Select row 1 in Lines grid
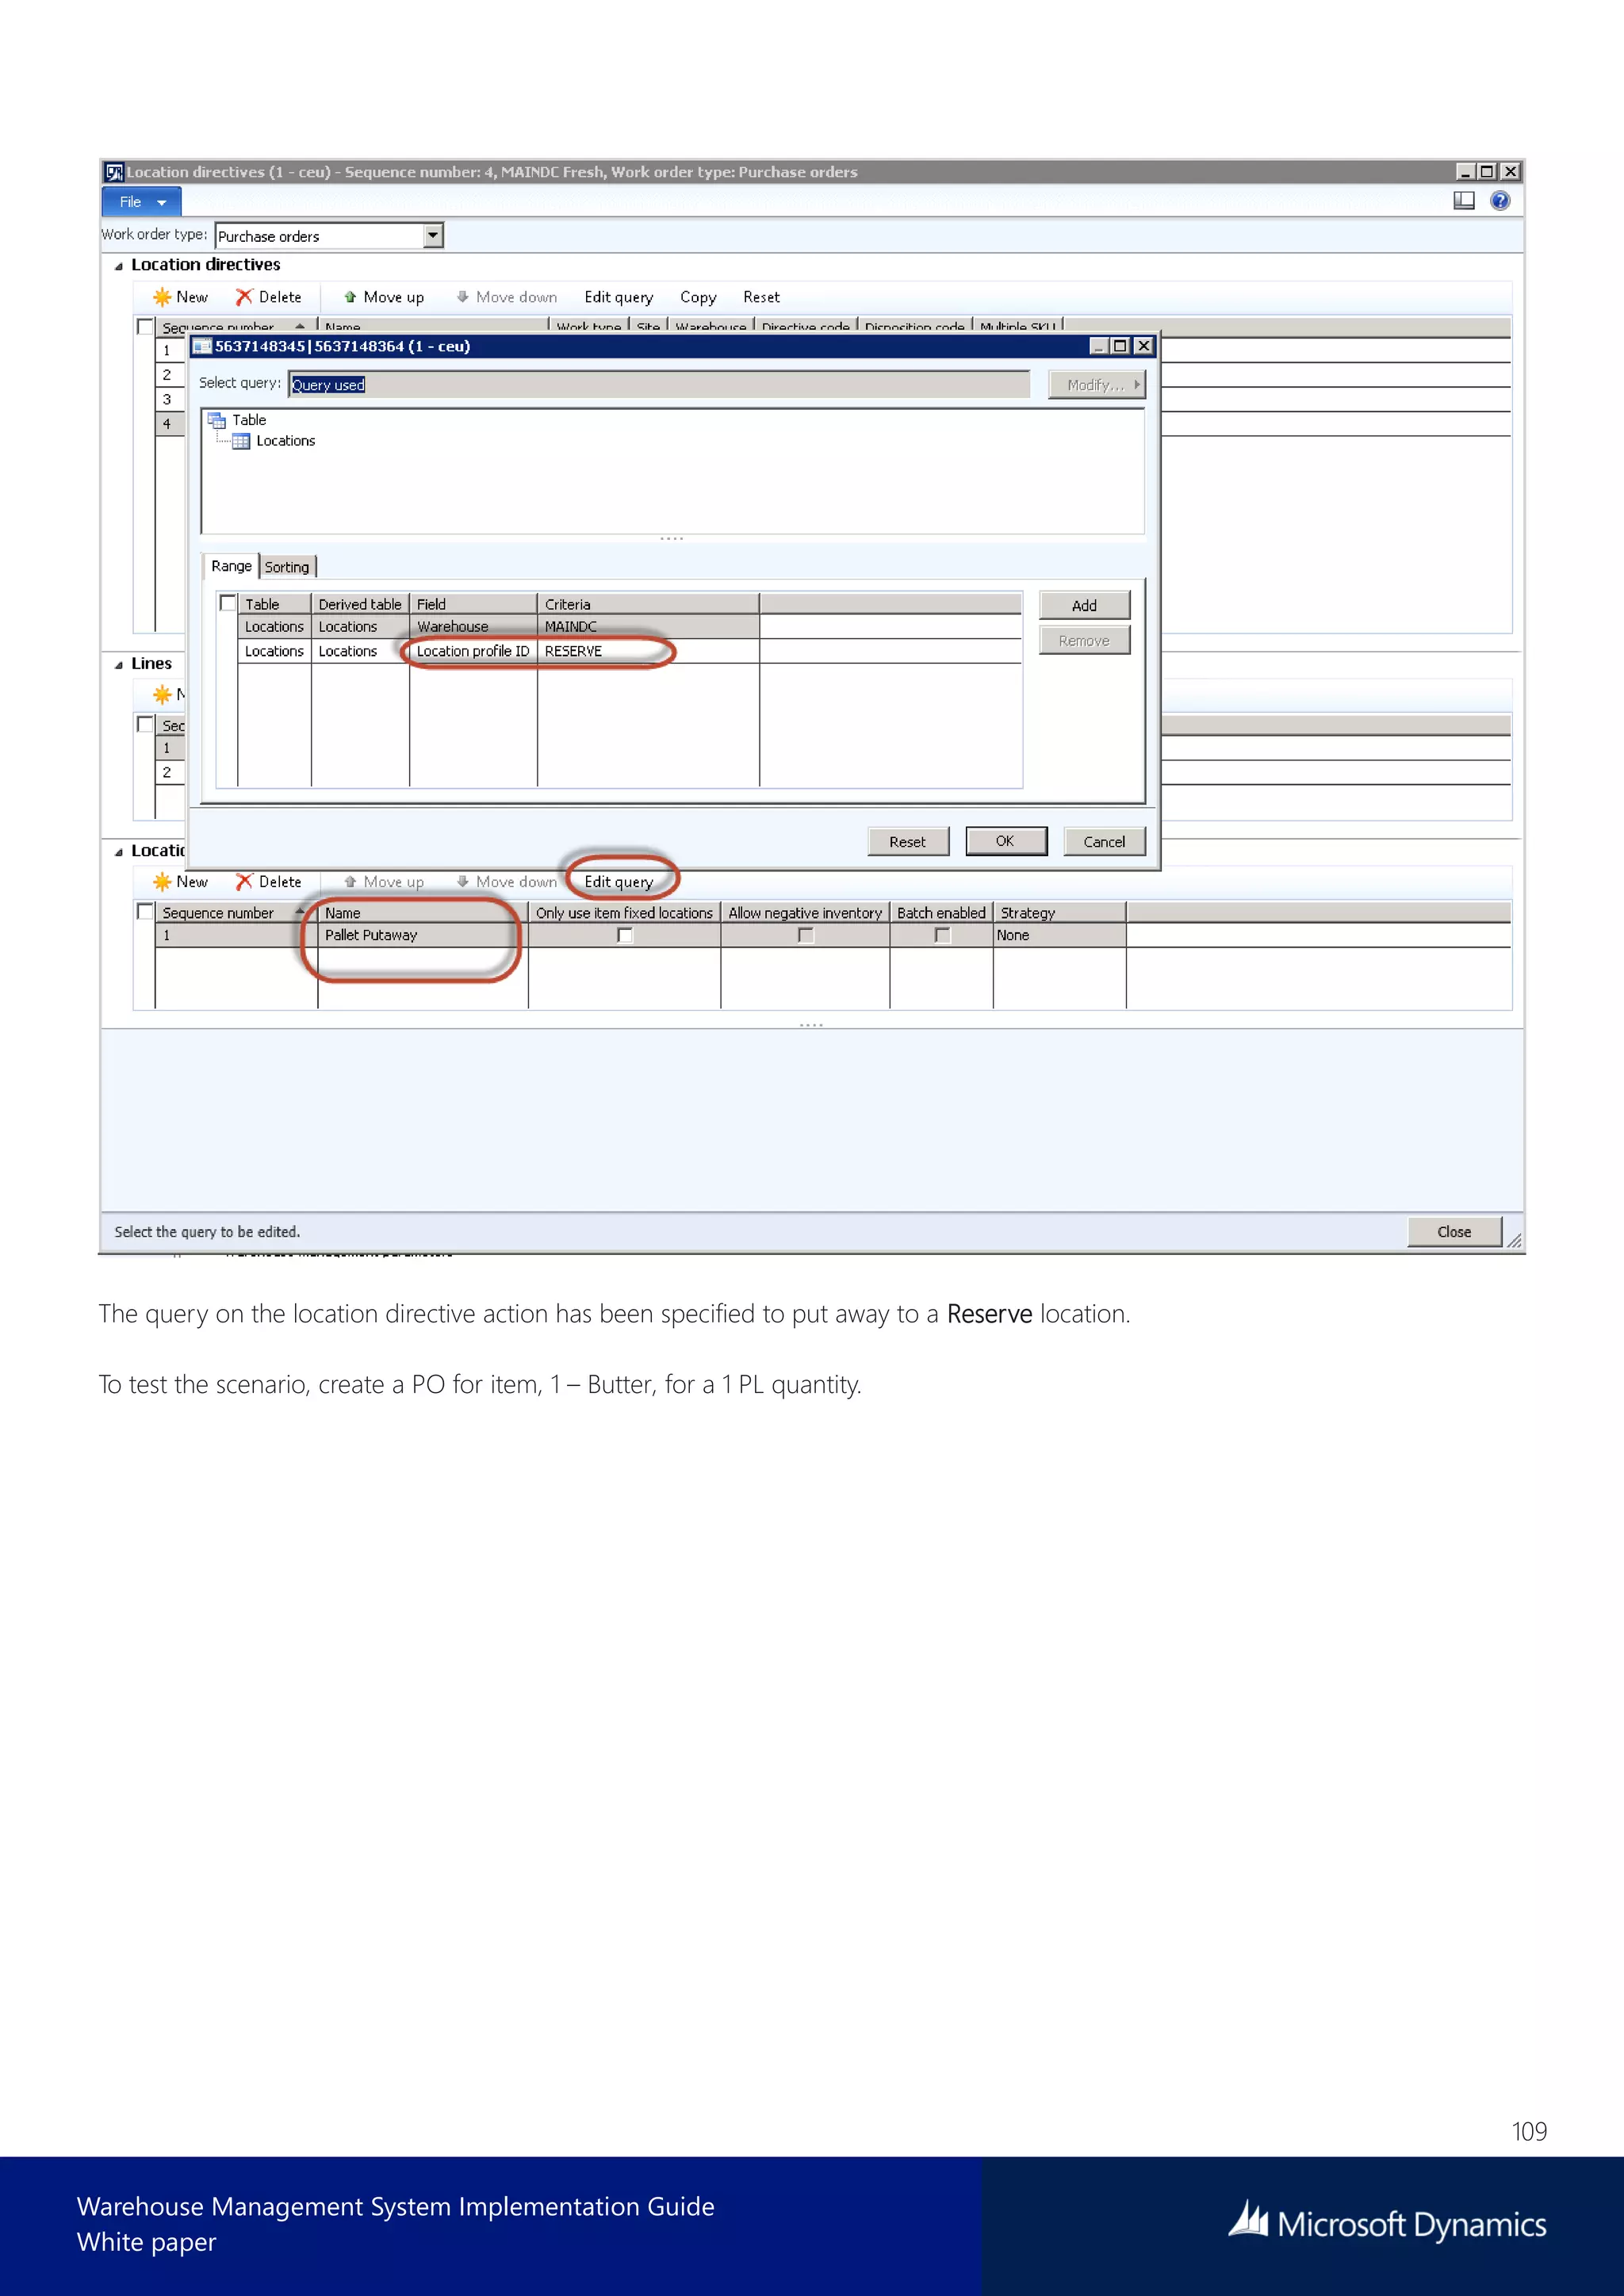Screen dimensions: 1624x2296 pyautogui.click(x=170, y=748)
